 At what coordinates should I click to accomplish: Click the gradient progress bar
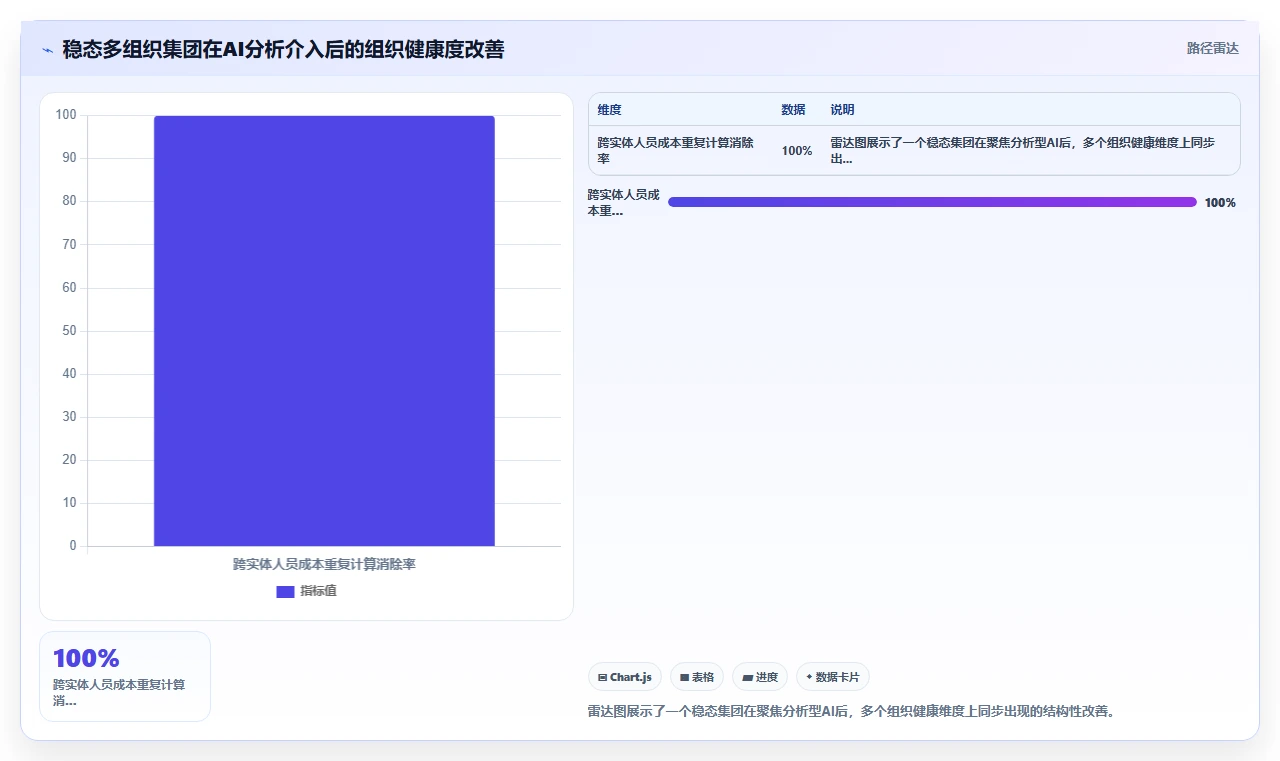click(x=932, y=202)
